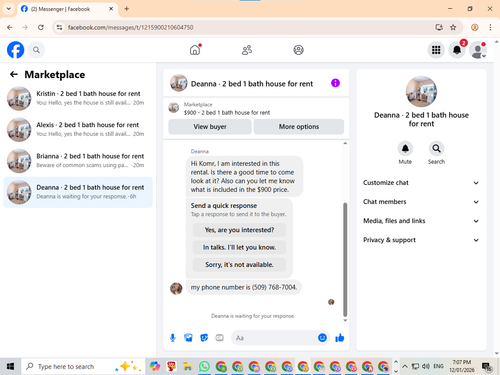Send a voice clip microphone icon
Viewport: 500px width, 375px height.
173,338
